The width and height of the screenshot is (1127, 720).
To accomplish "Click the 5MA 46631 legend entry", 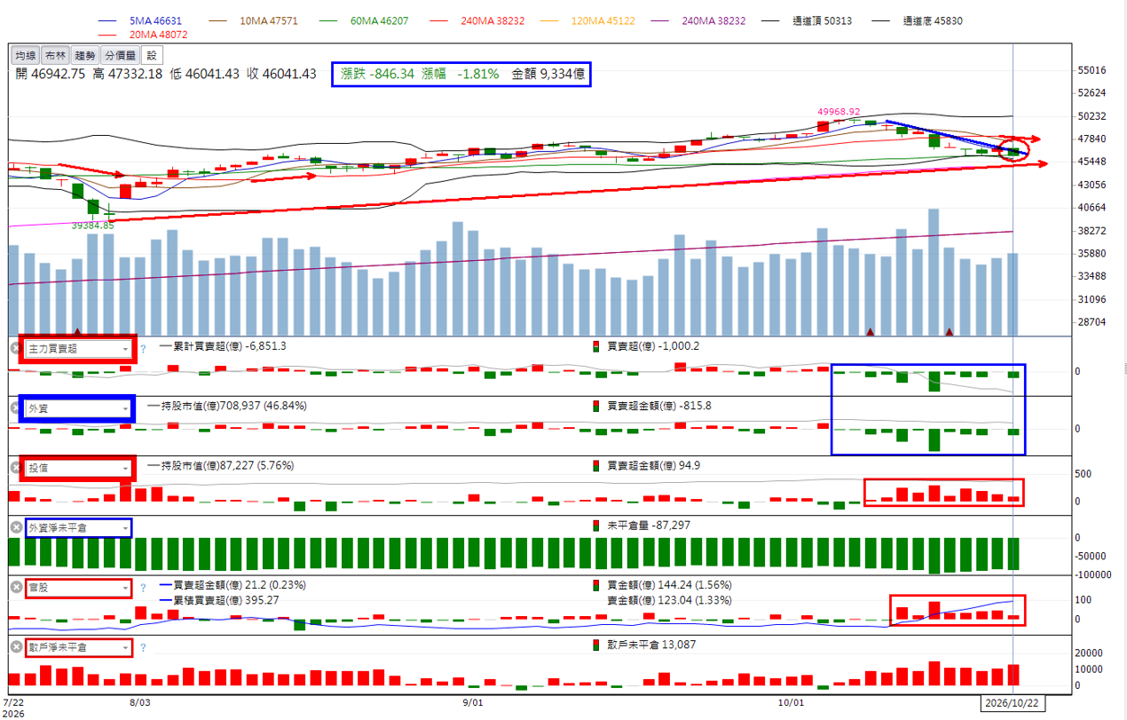I will click(x=155, y=21).
